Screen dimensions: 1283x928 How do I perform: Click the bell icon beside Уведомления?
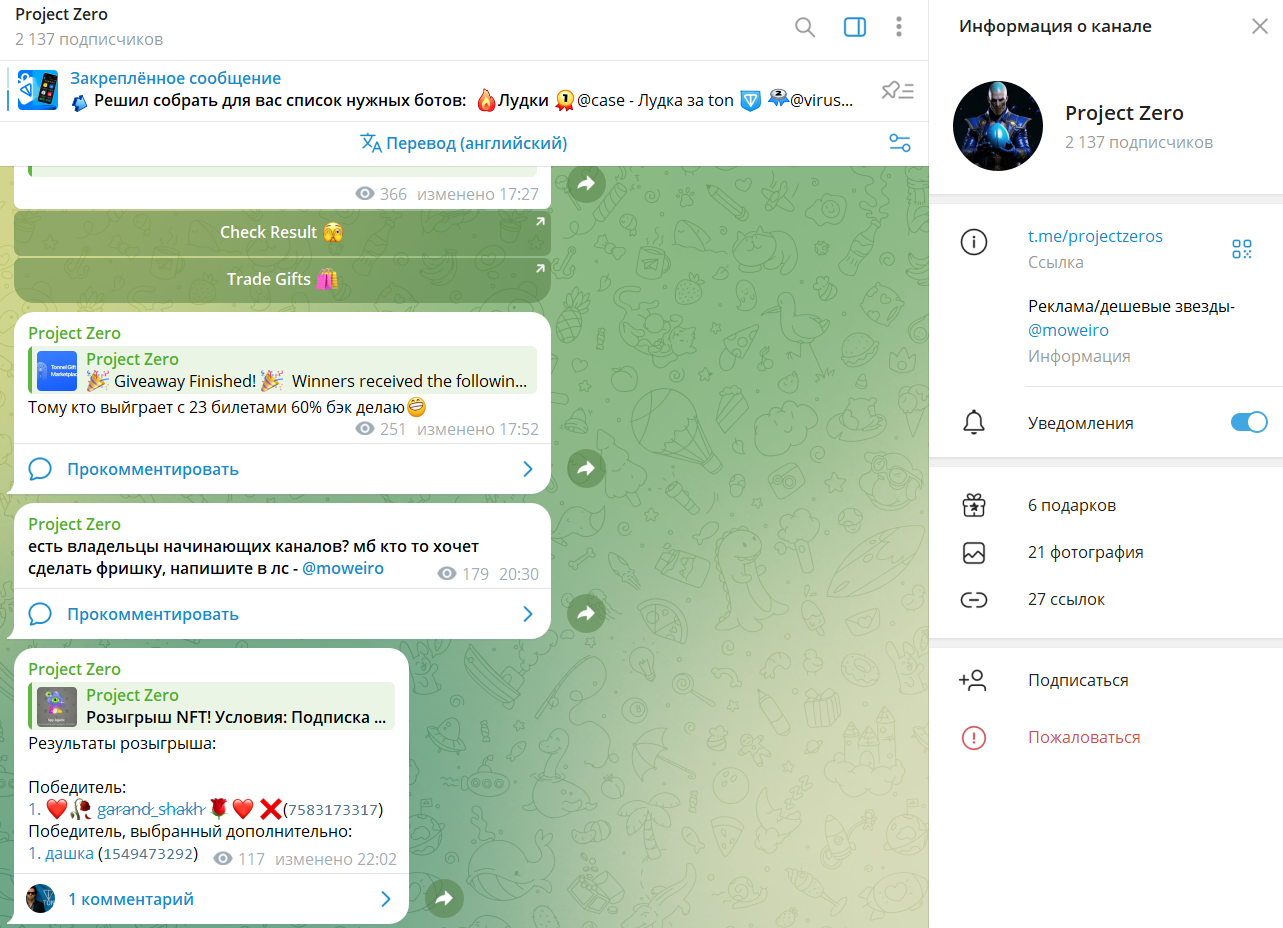(x=973, y=423)
